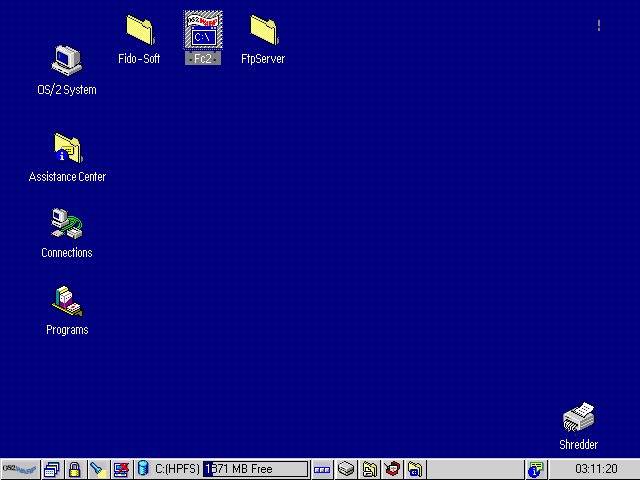Select the Fc2 program icon
Image resolution: width=640 pixels, height=480 pixels.
[x=203, y=30]
